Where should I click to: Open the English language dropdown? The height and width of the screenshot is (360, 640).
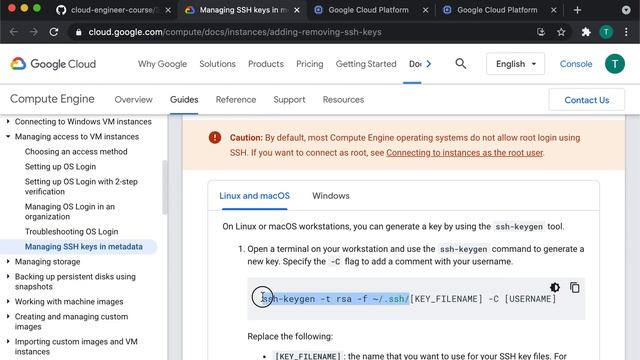click(x=516, y=64)
